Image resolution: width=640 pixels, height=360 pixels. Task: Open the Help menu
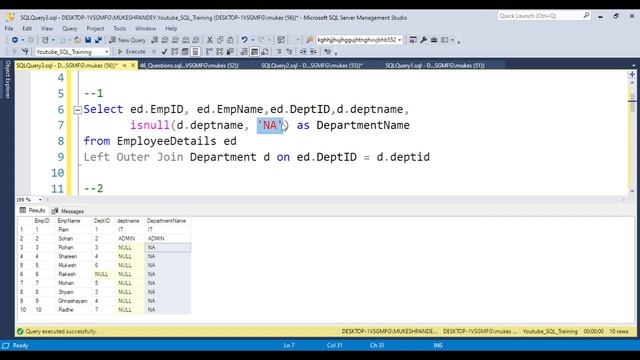(x=171, y=29)
